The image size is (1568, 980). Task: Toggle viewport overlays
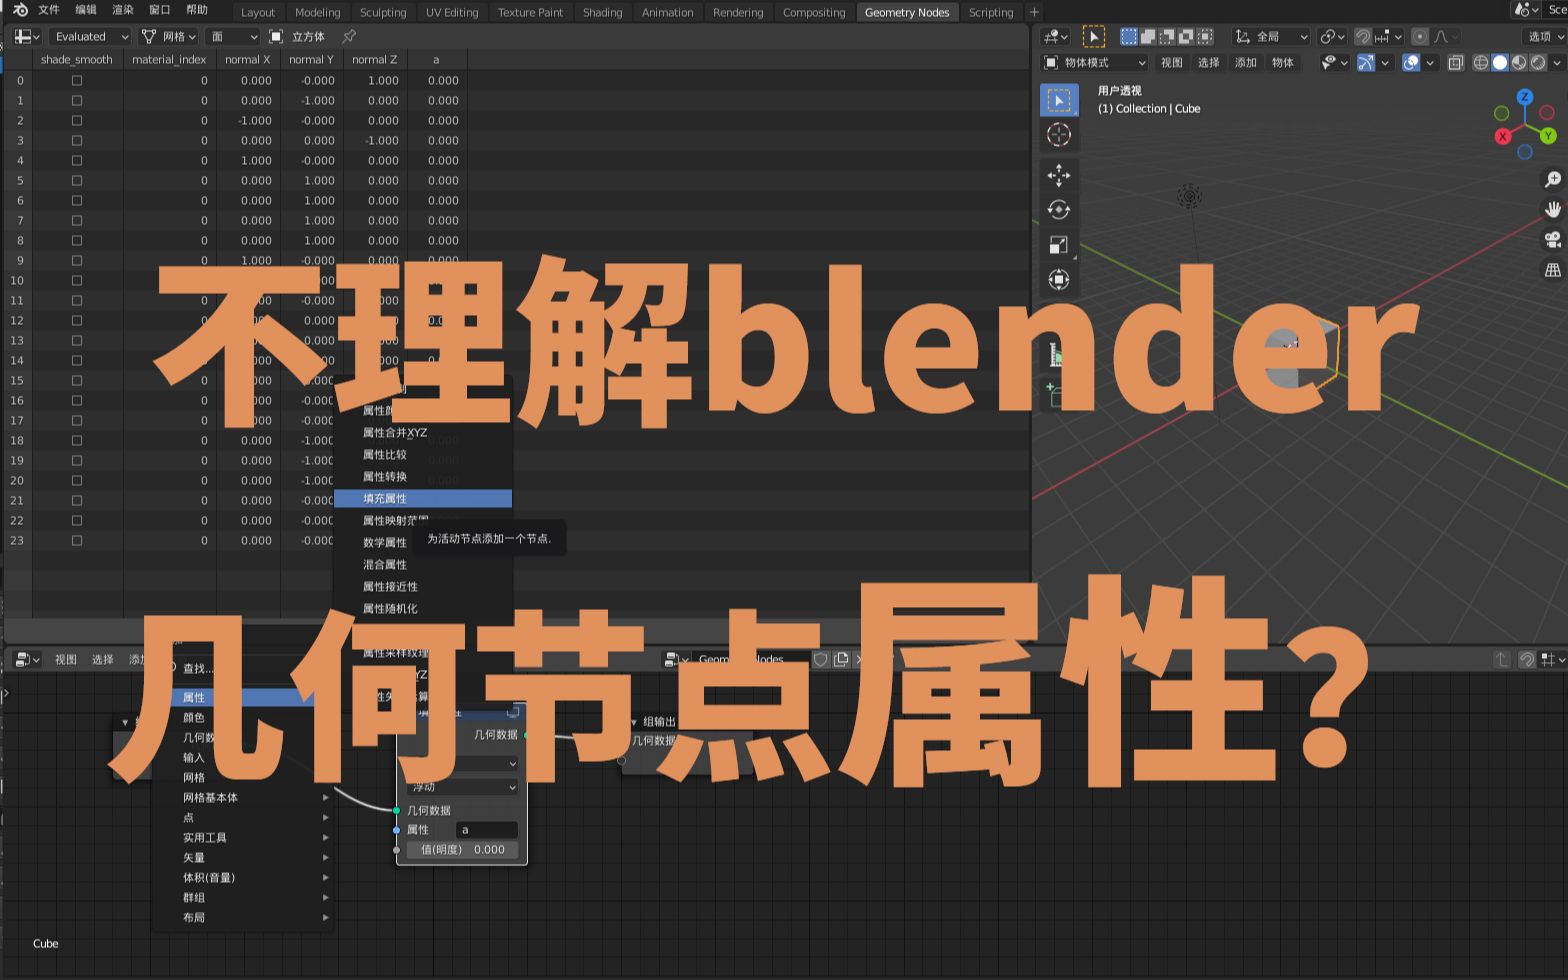coord(1411,62)
